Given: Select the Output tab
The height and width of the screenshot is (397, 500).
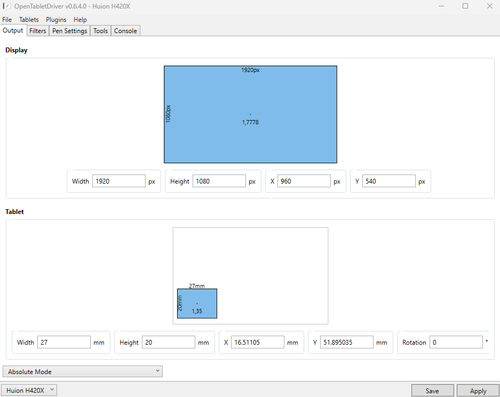Looking at the screenshot, I should [13, 30].
